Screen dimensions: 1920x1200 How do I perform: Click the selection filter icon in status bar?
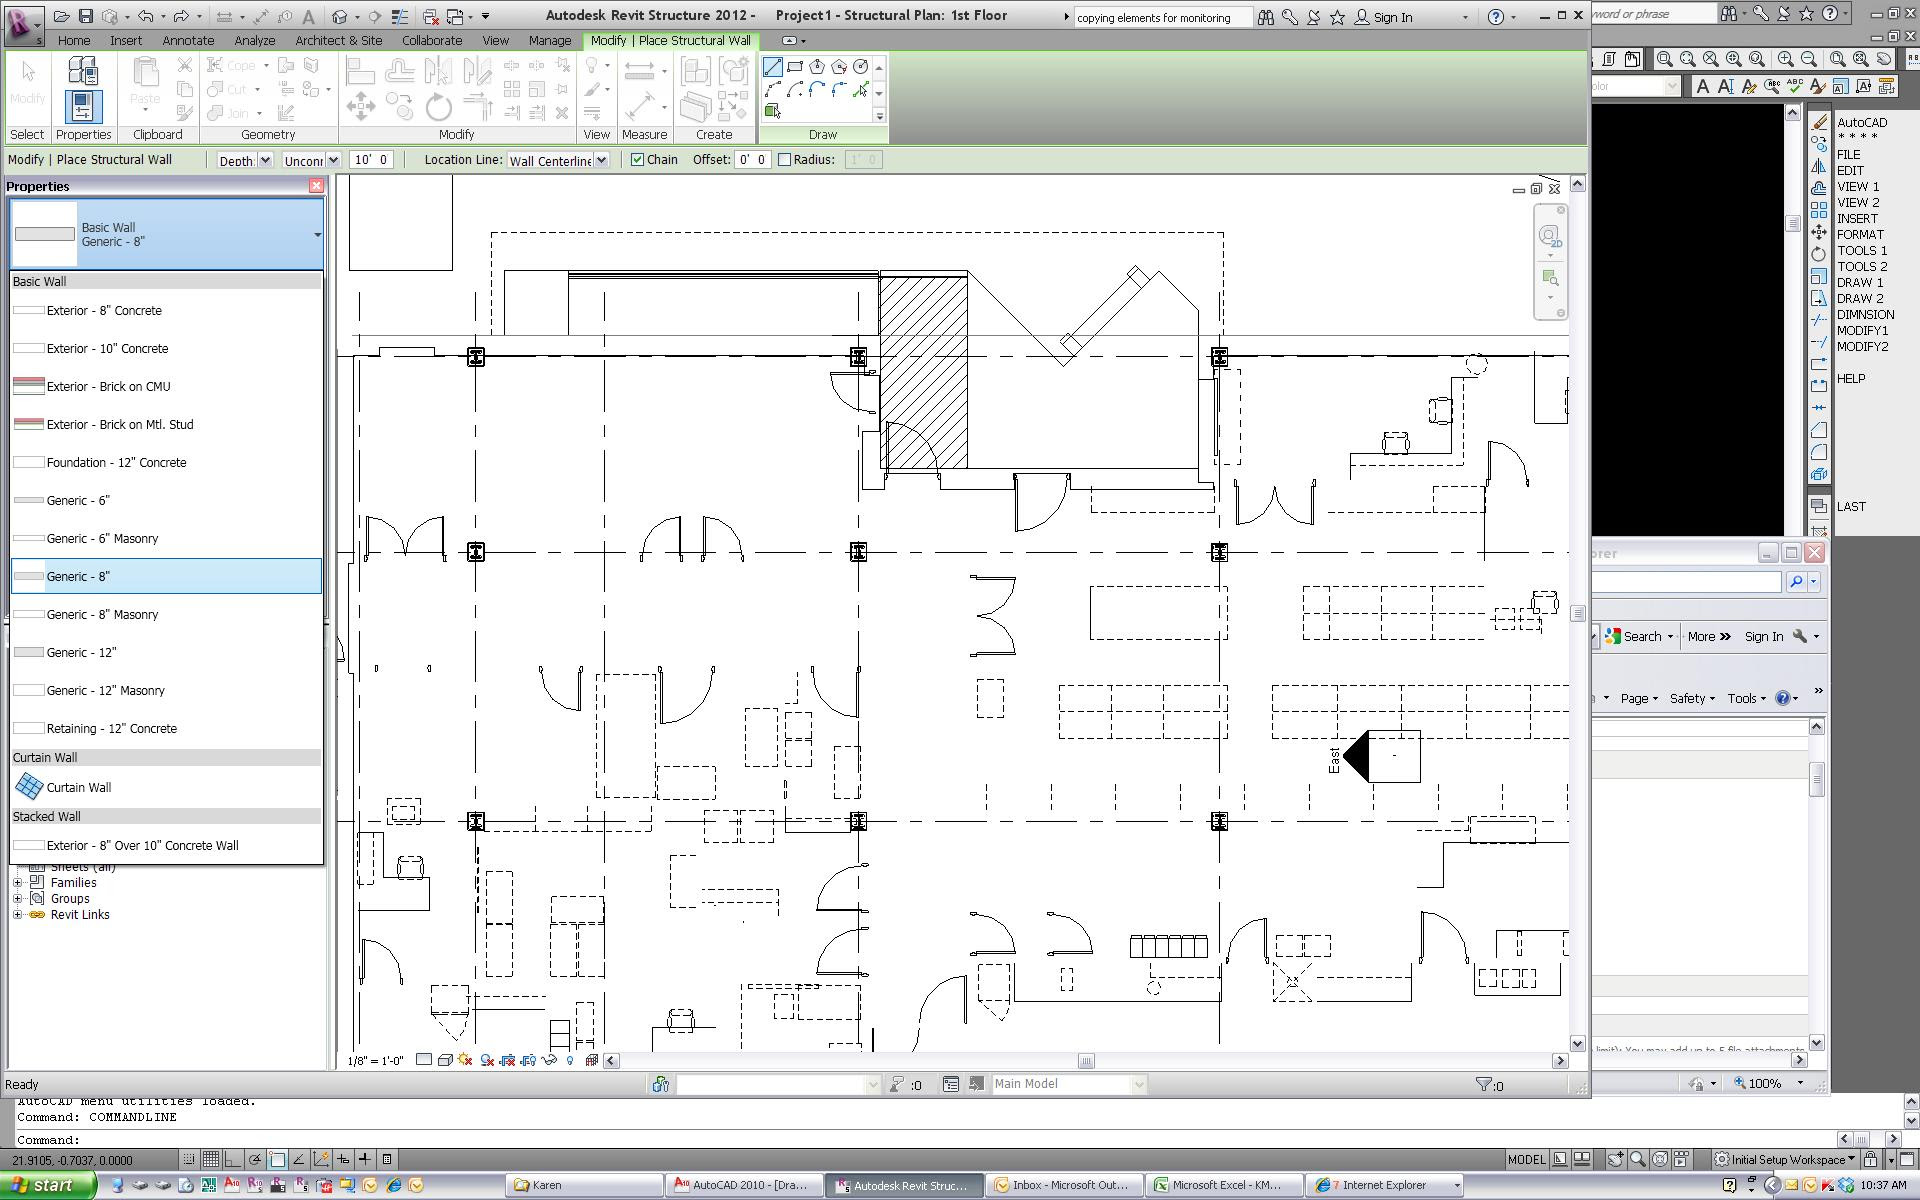pyautogui.click(x=1483, y=1084)
